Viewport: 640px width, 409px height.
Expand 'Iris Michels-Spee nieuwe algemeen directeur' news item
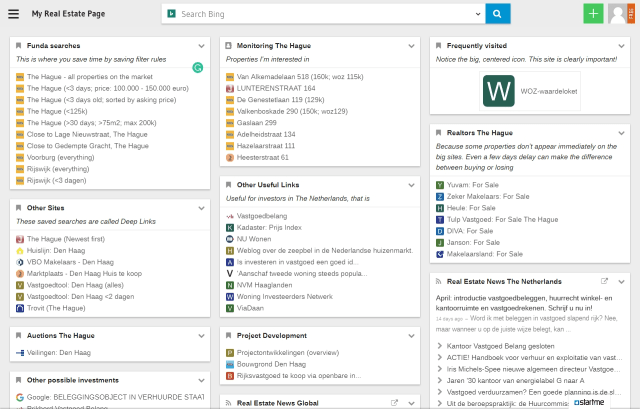coord(533,369)
